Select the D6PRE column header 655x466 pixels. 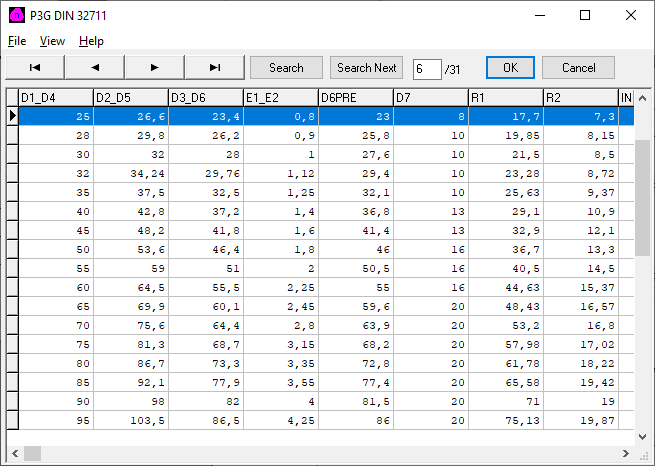(355, 97)
